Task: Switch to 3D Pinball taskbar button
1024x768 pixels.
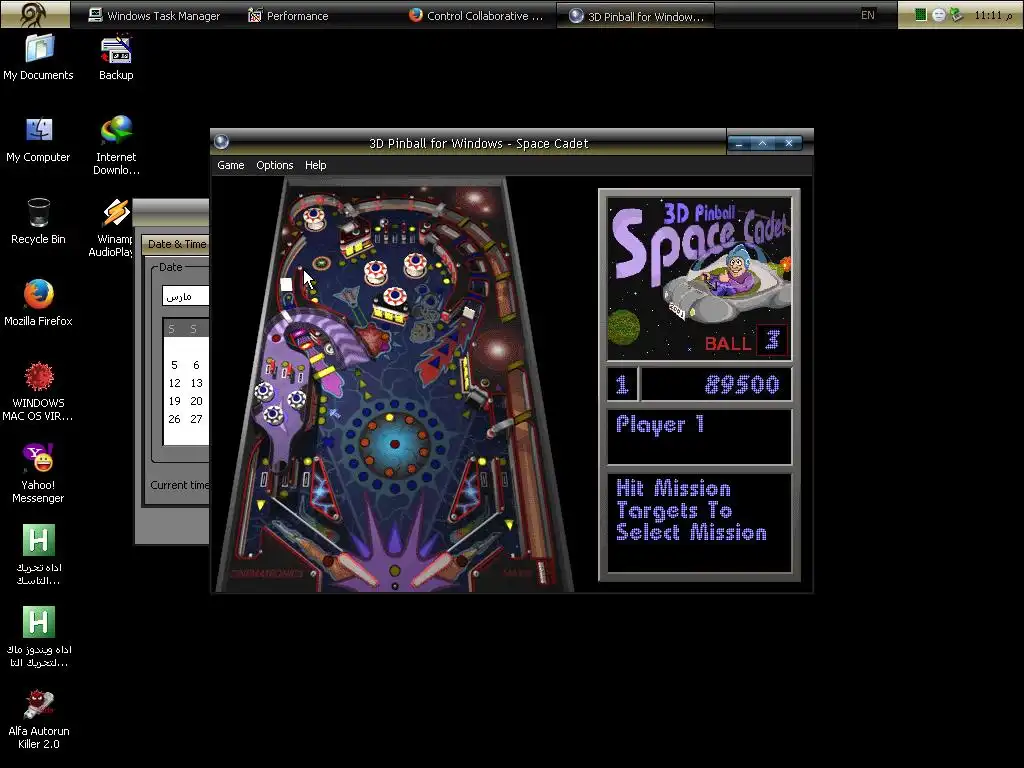Action: [x=635, y=16]
